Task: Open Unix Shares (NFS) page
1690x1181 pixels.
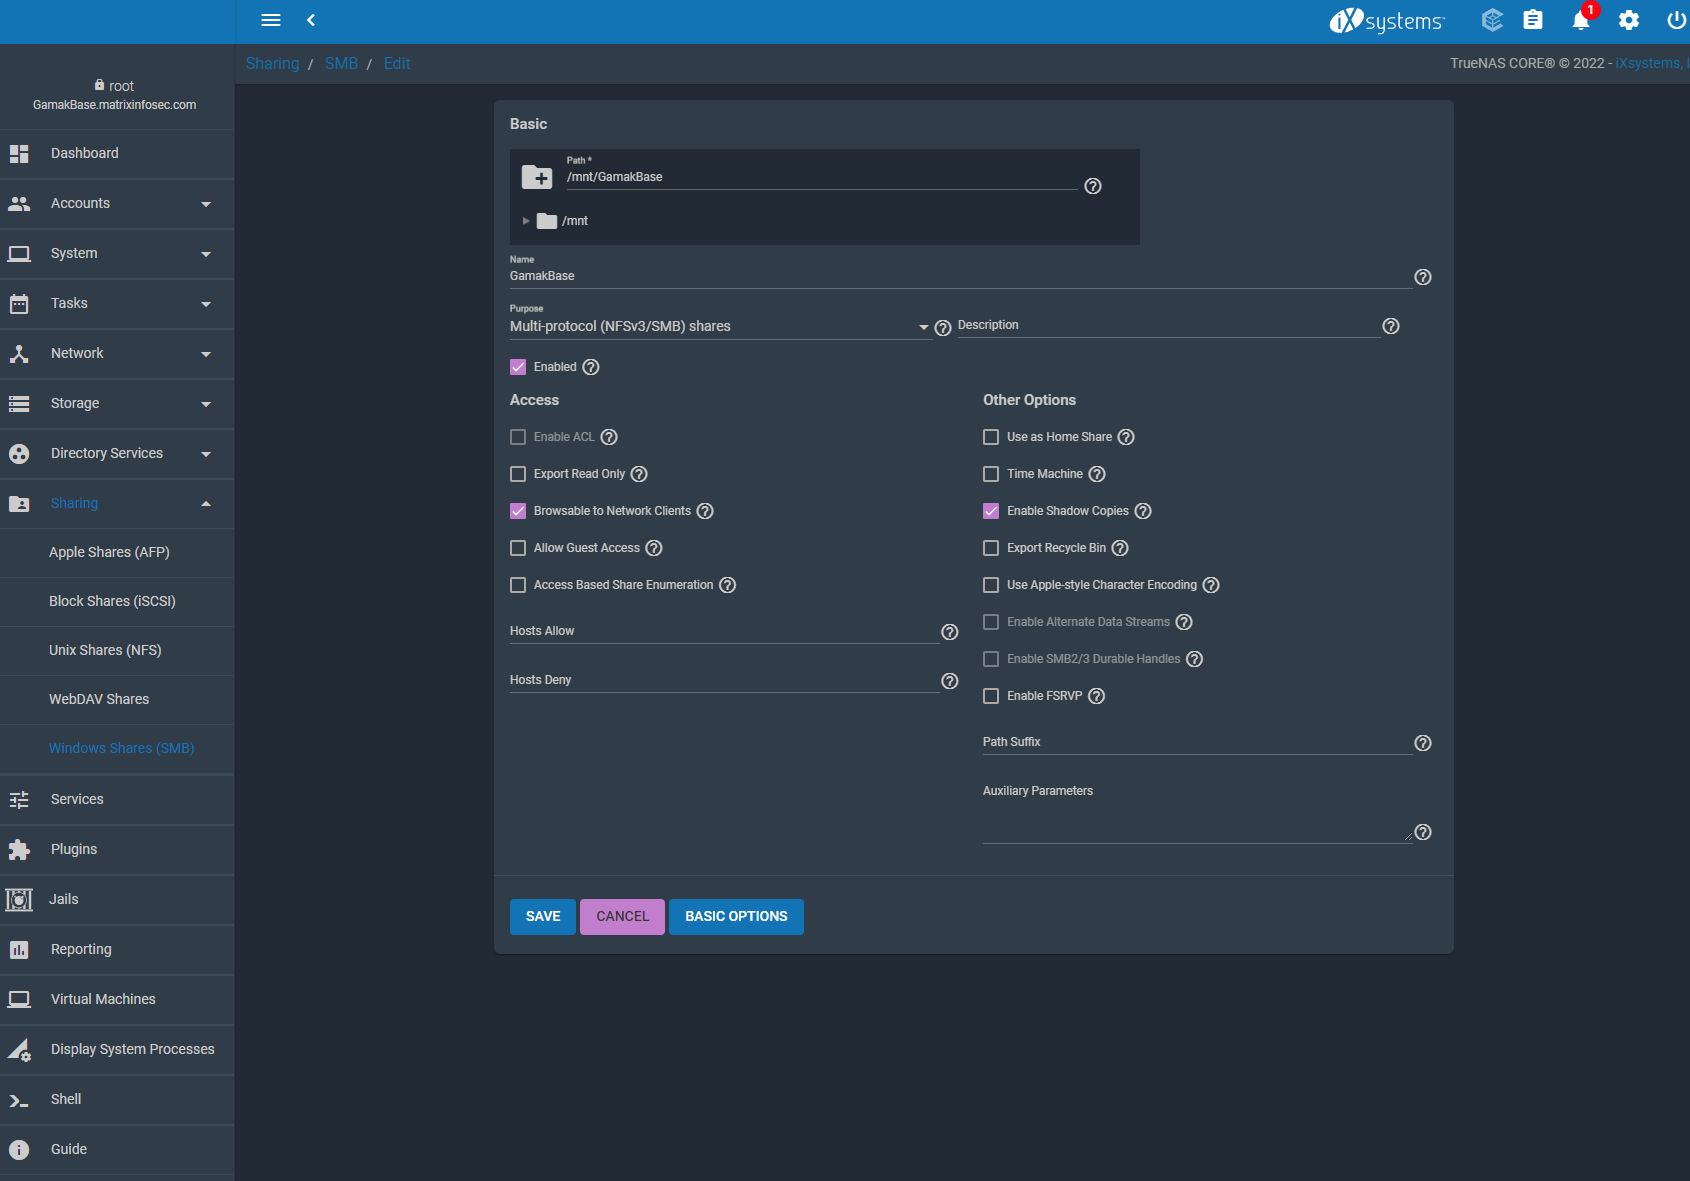Action: [117, 651]
